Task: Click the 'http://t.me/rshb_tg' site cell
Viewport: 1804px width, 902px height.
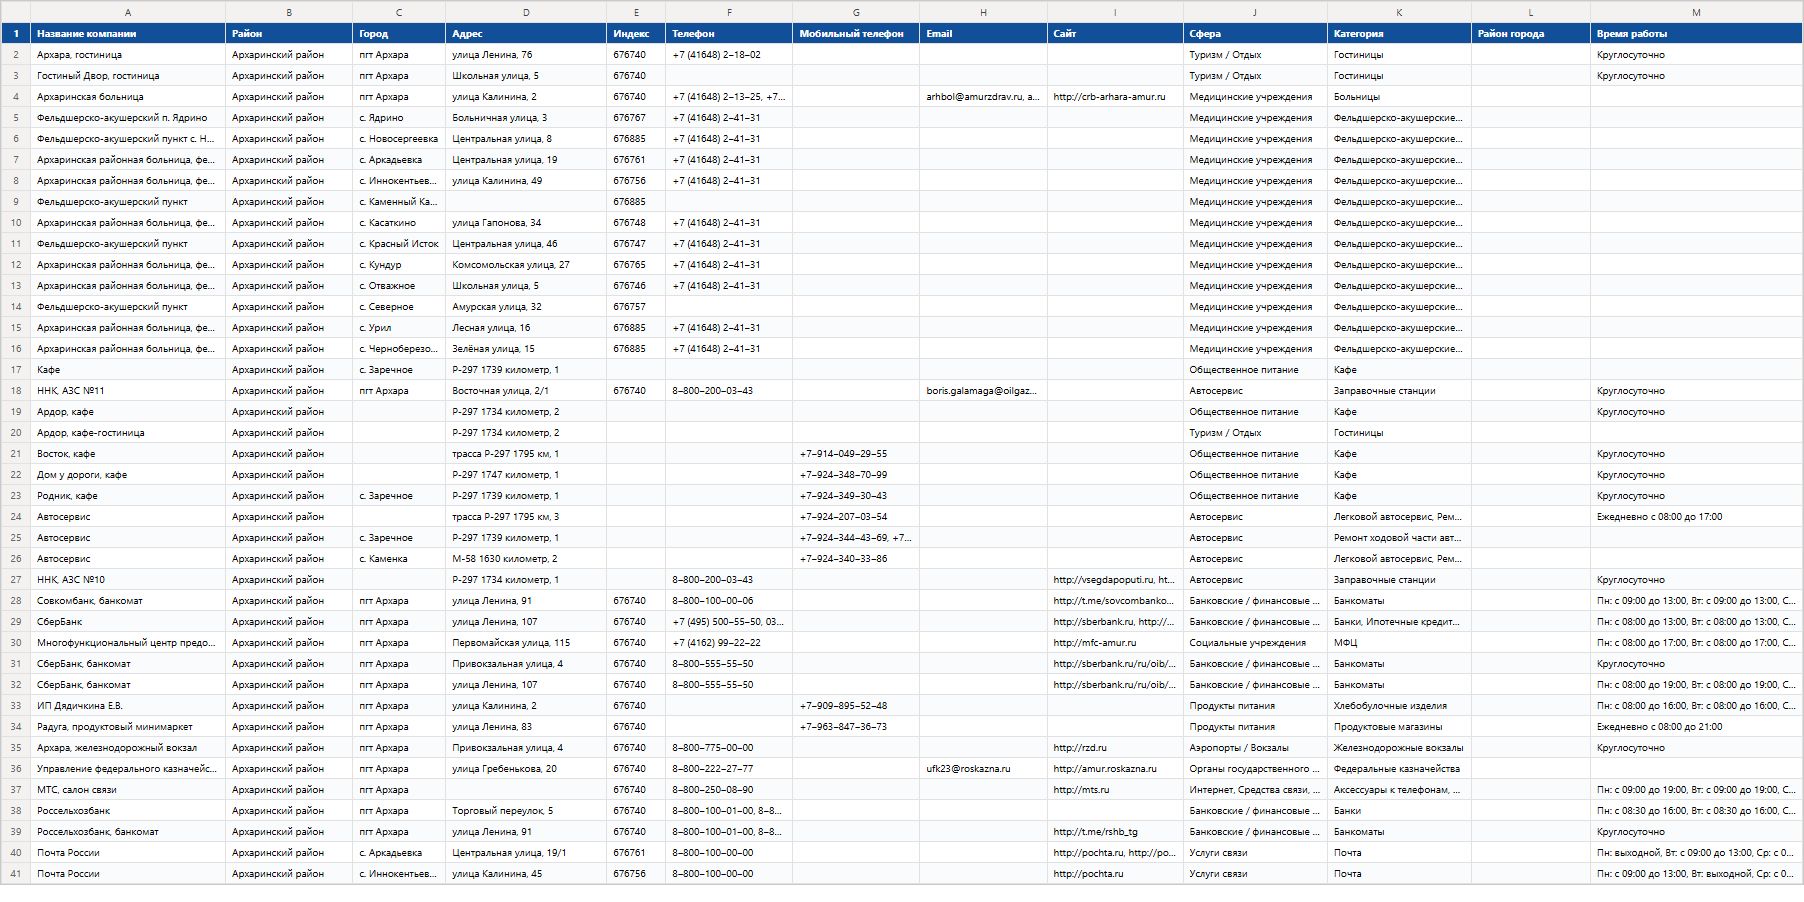Action: pyautogui.click(x=1115, y=832)
